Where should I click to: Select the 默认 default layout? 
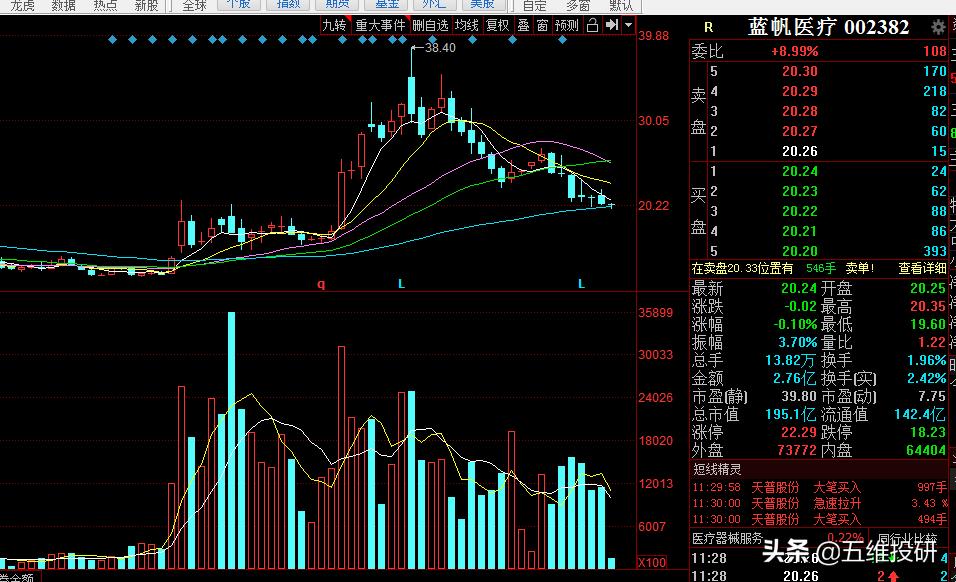[x=621, y=5]
